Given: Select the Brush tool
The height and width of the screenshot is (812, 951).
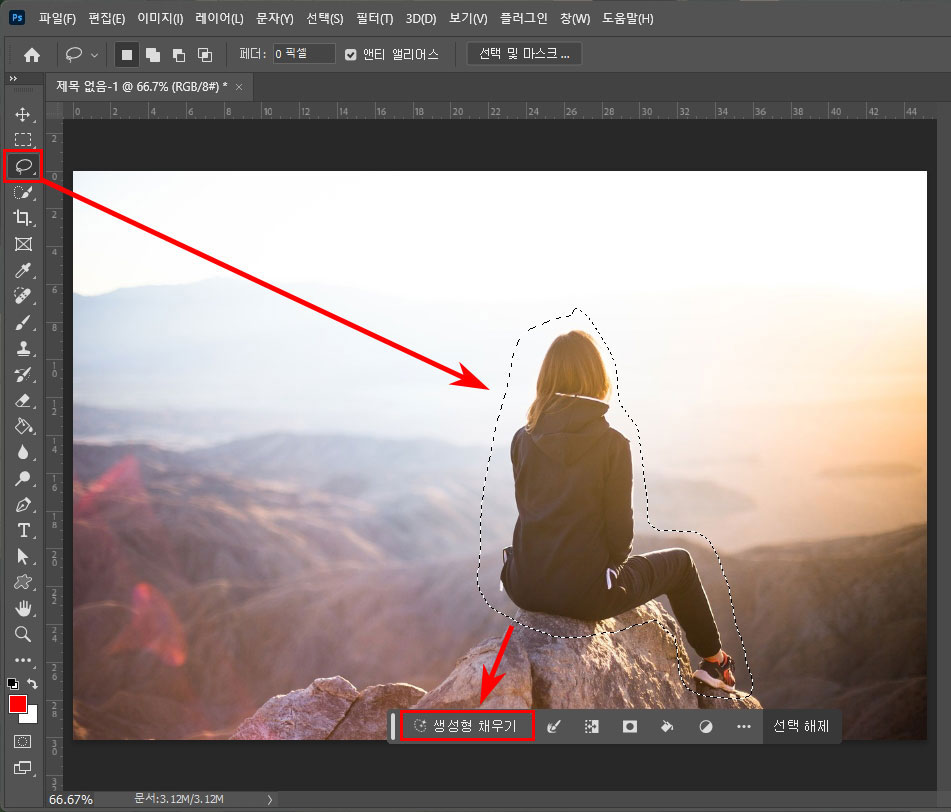Looking at the screenshot, I should point(23,322).
